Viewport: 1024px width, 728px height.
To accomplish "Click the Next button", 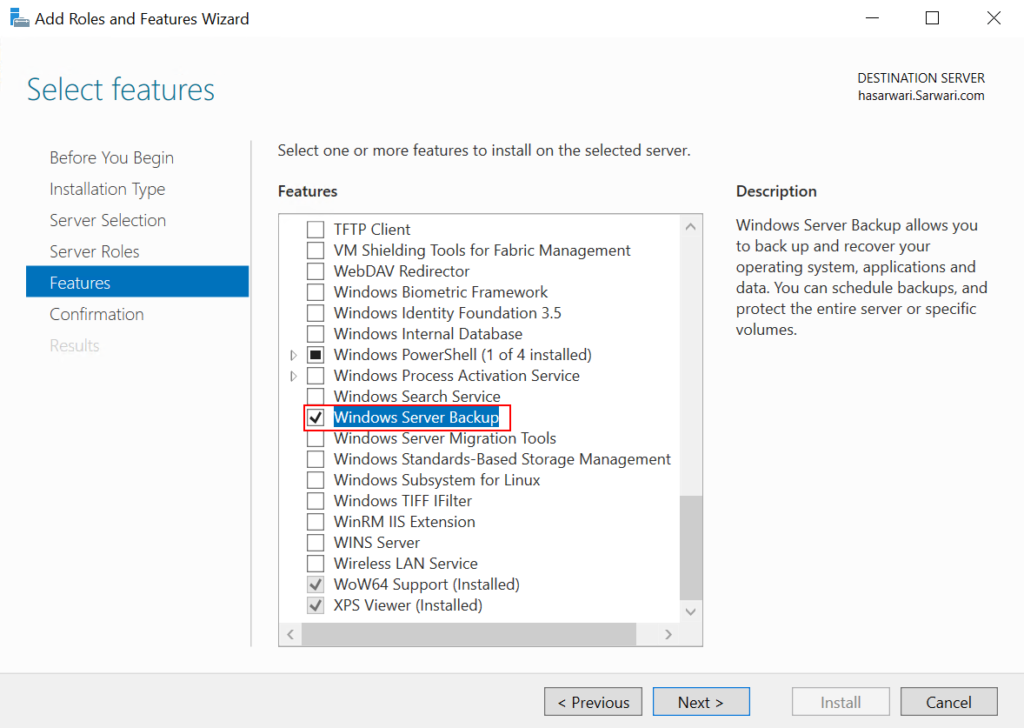I will tap(701, 701).
